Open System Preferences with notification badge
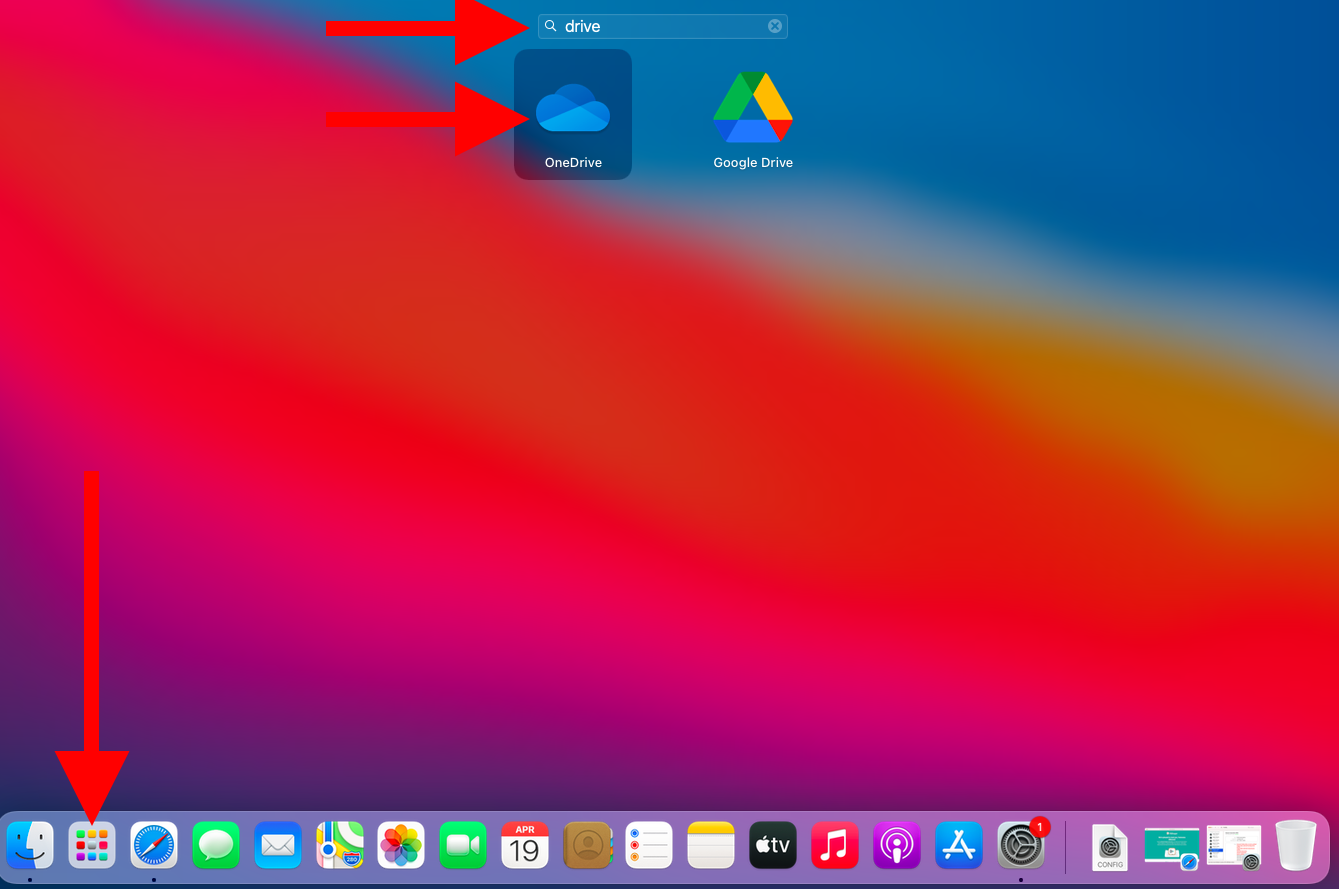 click(1021, 846)
